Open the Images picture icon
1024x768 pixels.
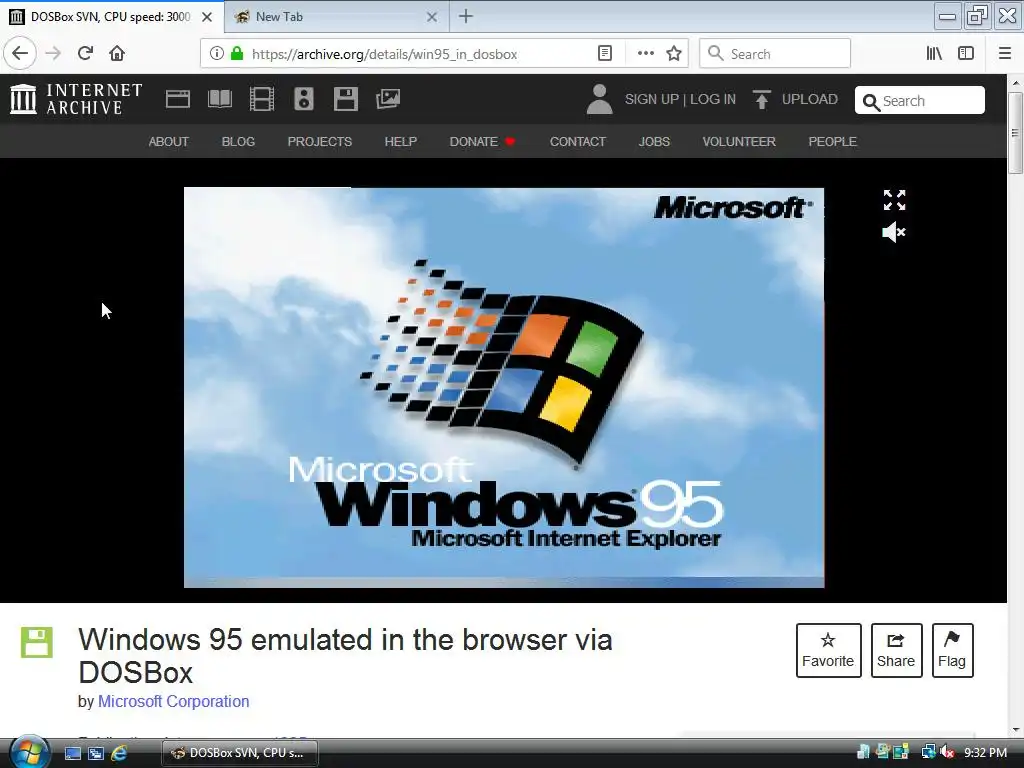coord(388,99)
